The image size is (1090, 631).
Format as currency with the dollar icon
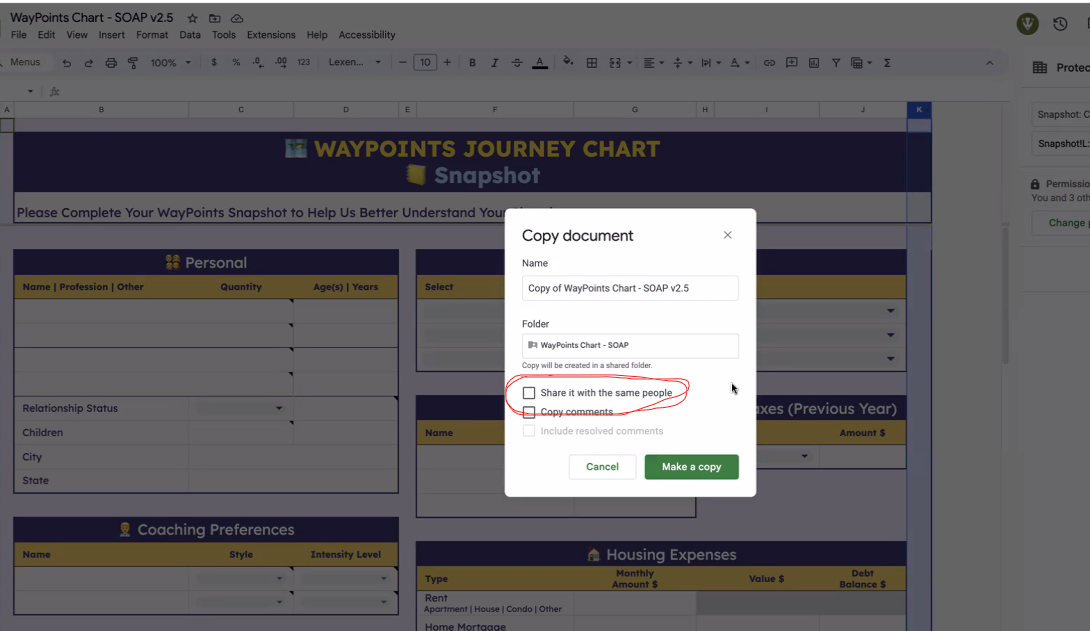pos(214,63)
